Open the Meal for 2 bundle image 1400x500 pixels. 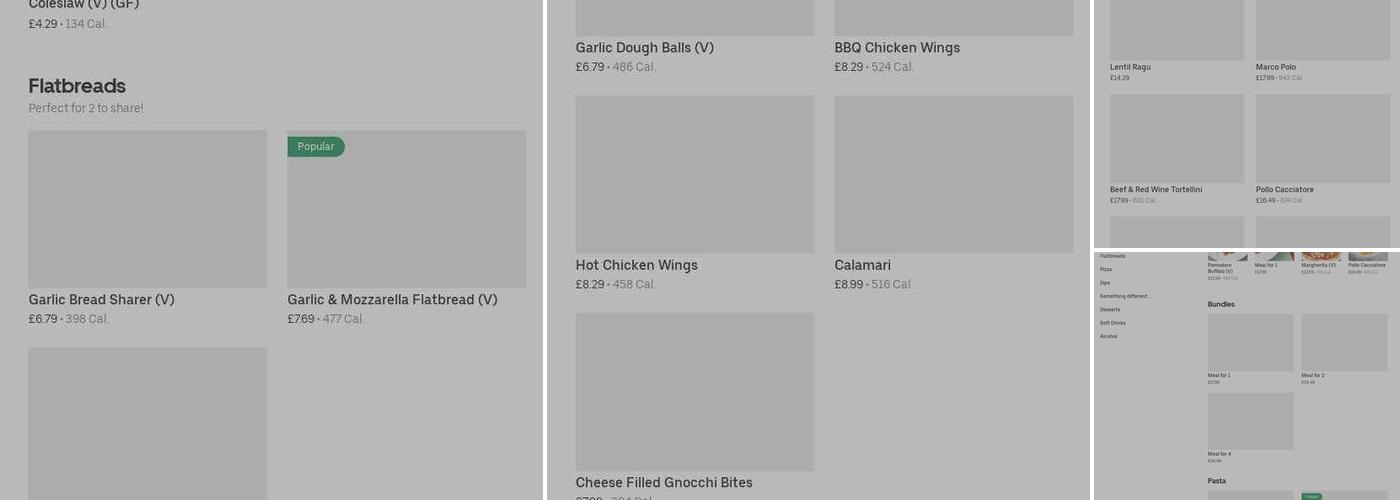click(1344, 342)
